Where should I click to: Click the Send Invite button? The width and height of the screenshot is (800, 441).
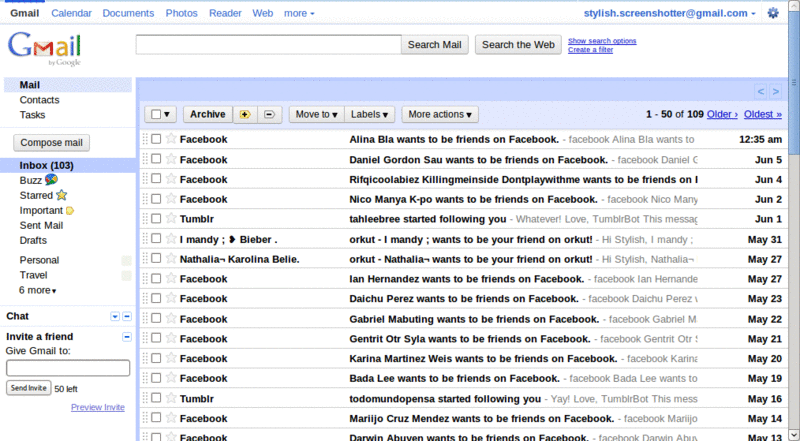tap(29, 388)
